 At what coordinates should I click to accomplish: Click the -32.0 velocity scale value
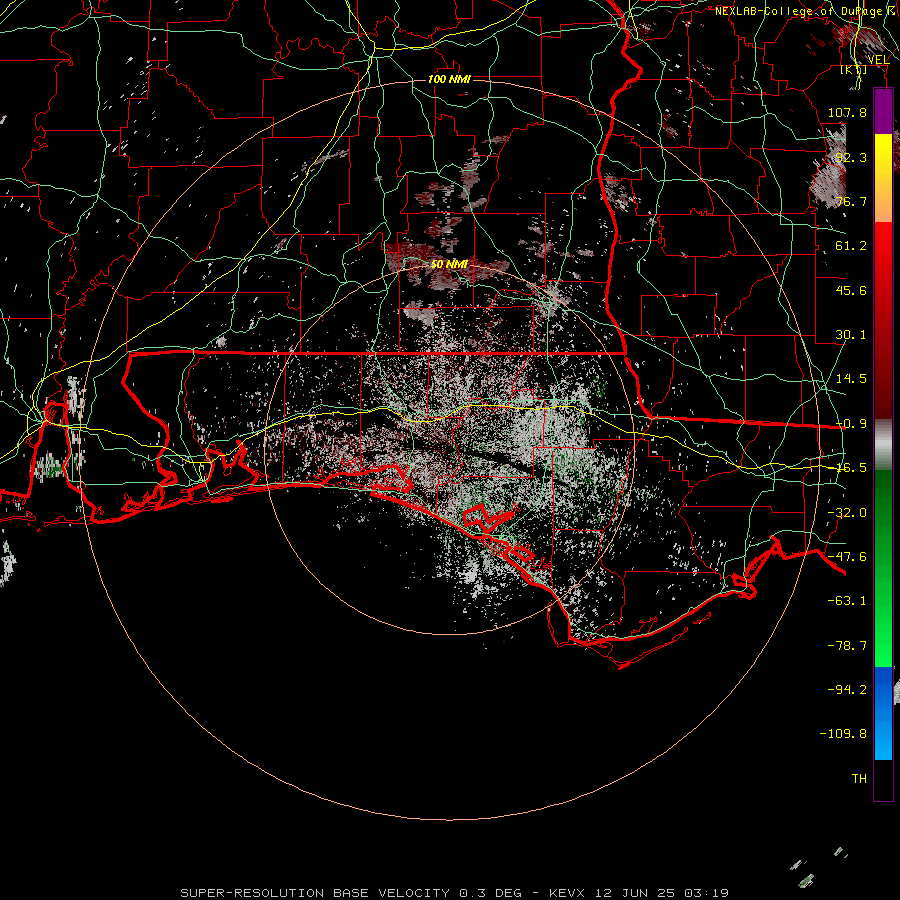pos(847,513)
